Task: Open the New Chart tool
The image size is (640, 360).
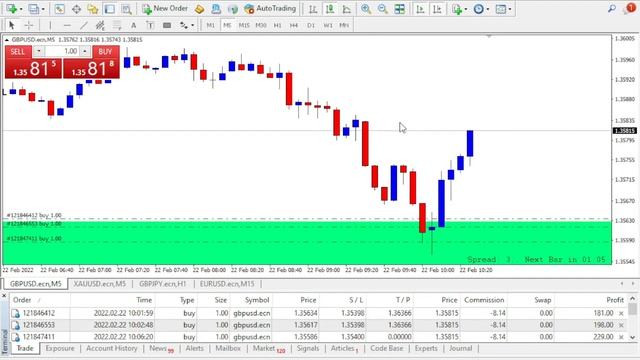Action: 11,9
